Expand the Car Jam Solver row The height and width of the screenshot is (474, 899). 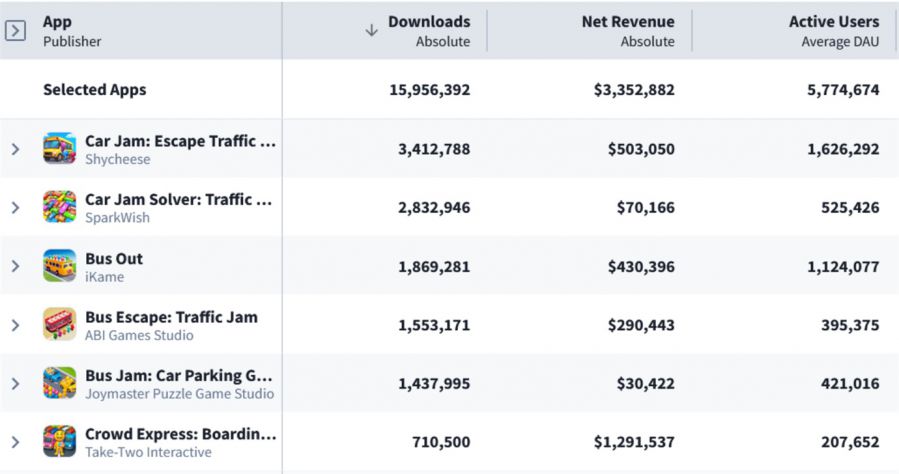(15, 207)
